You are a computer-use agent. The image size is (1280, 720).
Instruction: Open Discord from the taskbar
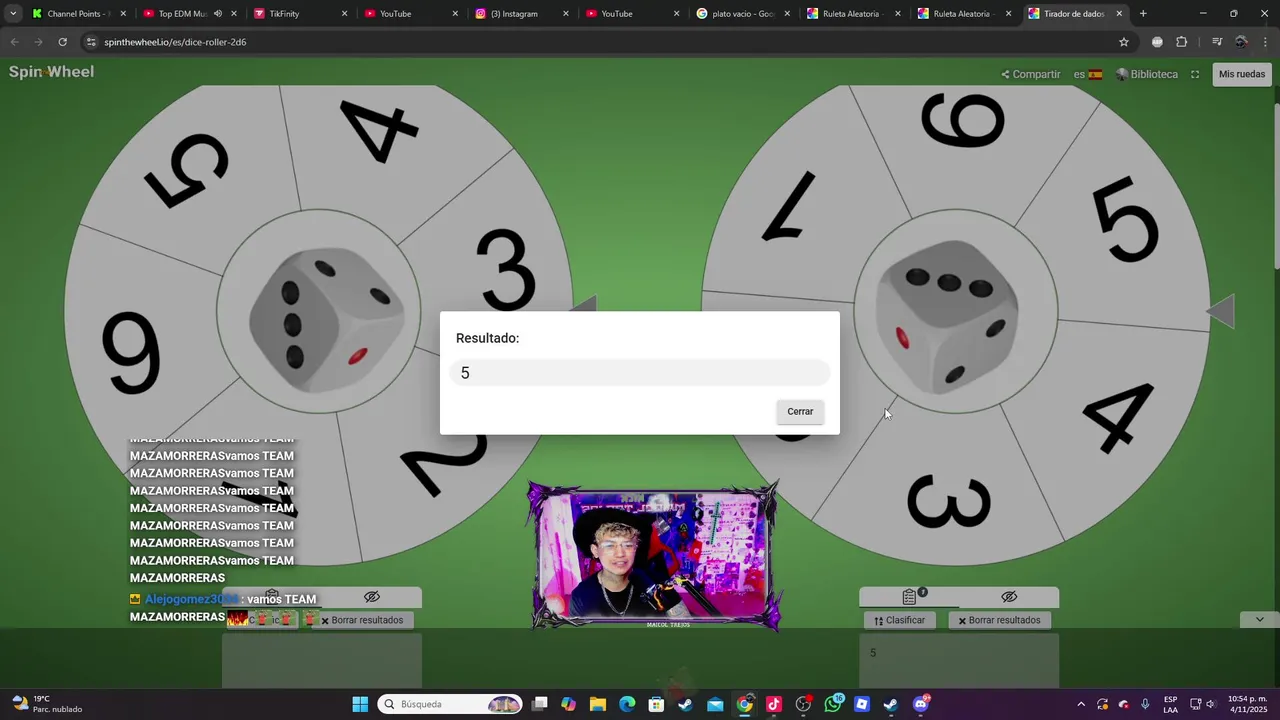921,704
